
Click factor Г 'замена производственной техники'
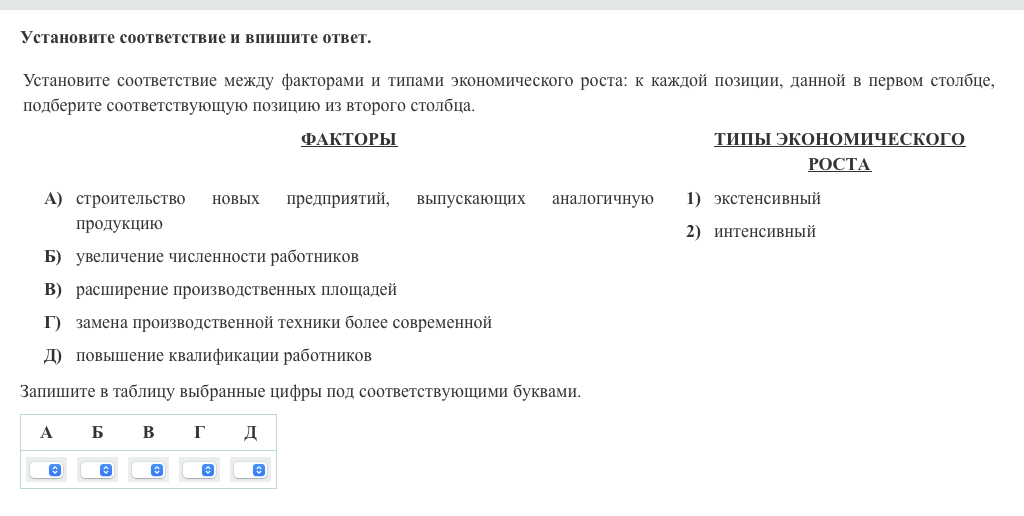(283, 323)
